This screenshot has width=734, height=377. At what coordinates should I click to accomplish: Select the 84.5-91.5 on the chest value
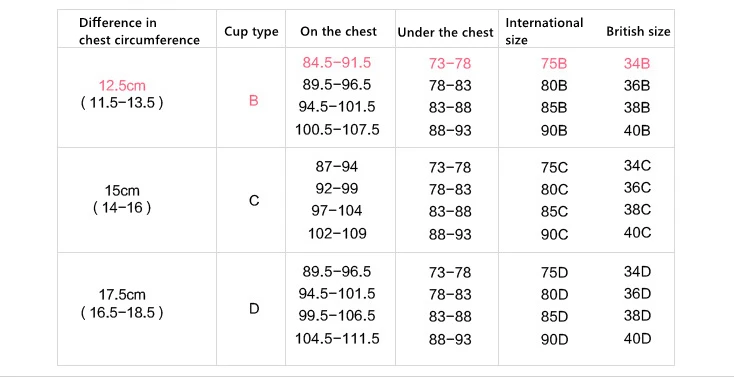click(x=337, y=63)
